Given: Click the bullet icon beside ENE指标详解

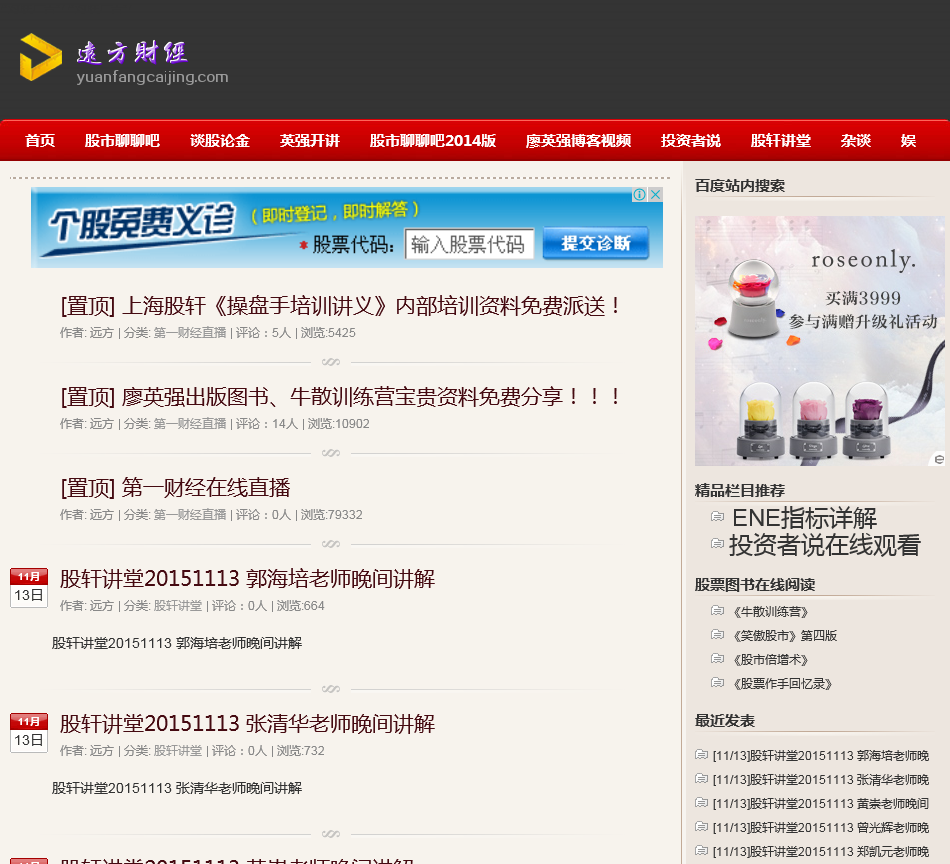Looking at the screenshot, I should tap(717, 516).
